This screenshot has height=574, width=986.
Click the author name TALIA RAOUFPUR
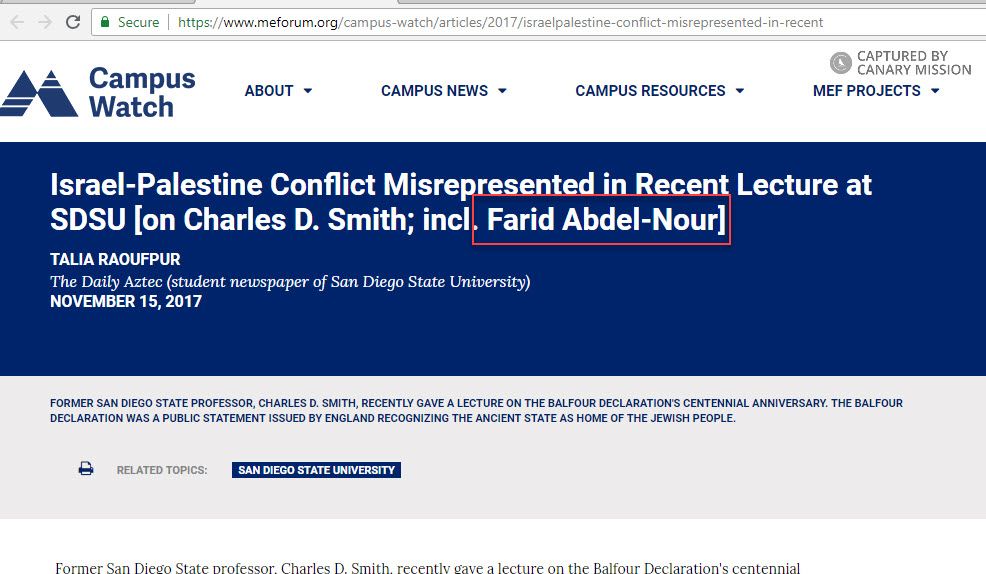coord(115,259)
